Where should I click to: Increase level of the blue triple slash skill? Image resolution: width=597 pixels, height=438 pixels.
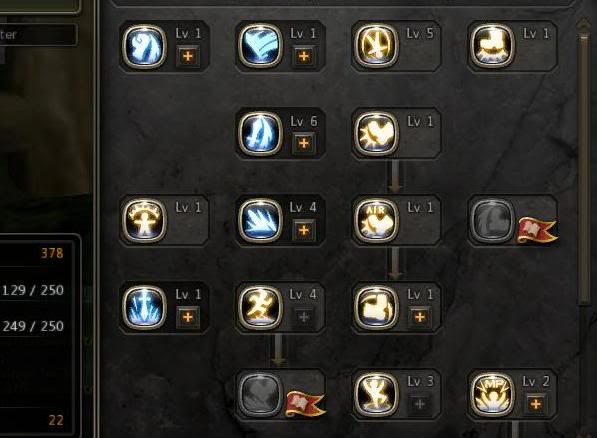click(304, 230)
